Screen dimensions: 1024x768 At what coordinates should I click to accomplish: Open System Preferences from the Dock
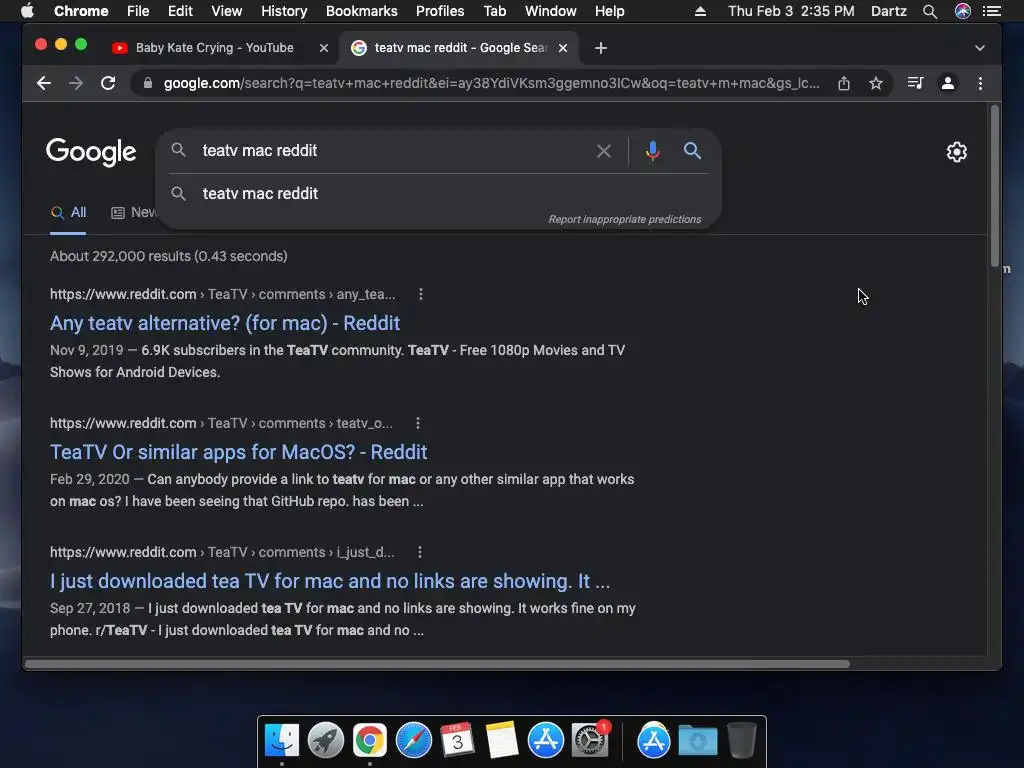click(x=590, y=741)
